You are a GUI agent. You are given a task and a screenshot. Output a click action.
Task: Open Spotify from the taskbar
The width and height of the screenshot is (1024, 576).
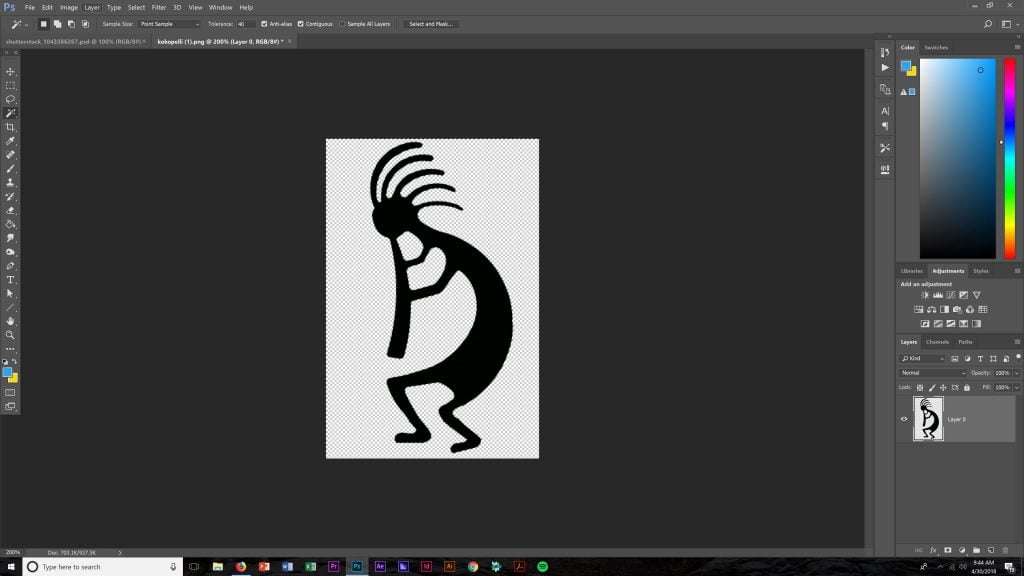(x=542, y=566)
